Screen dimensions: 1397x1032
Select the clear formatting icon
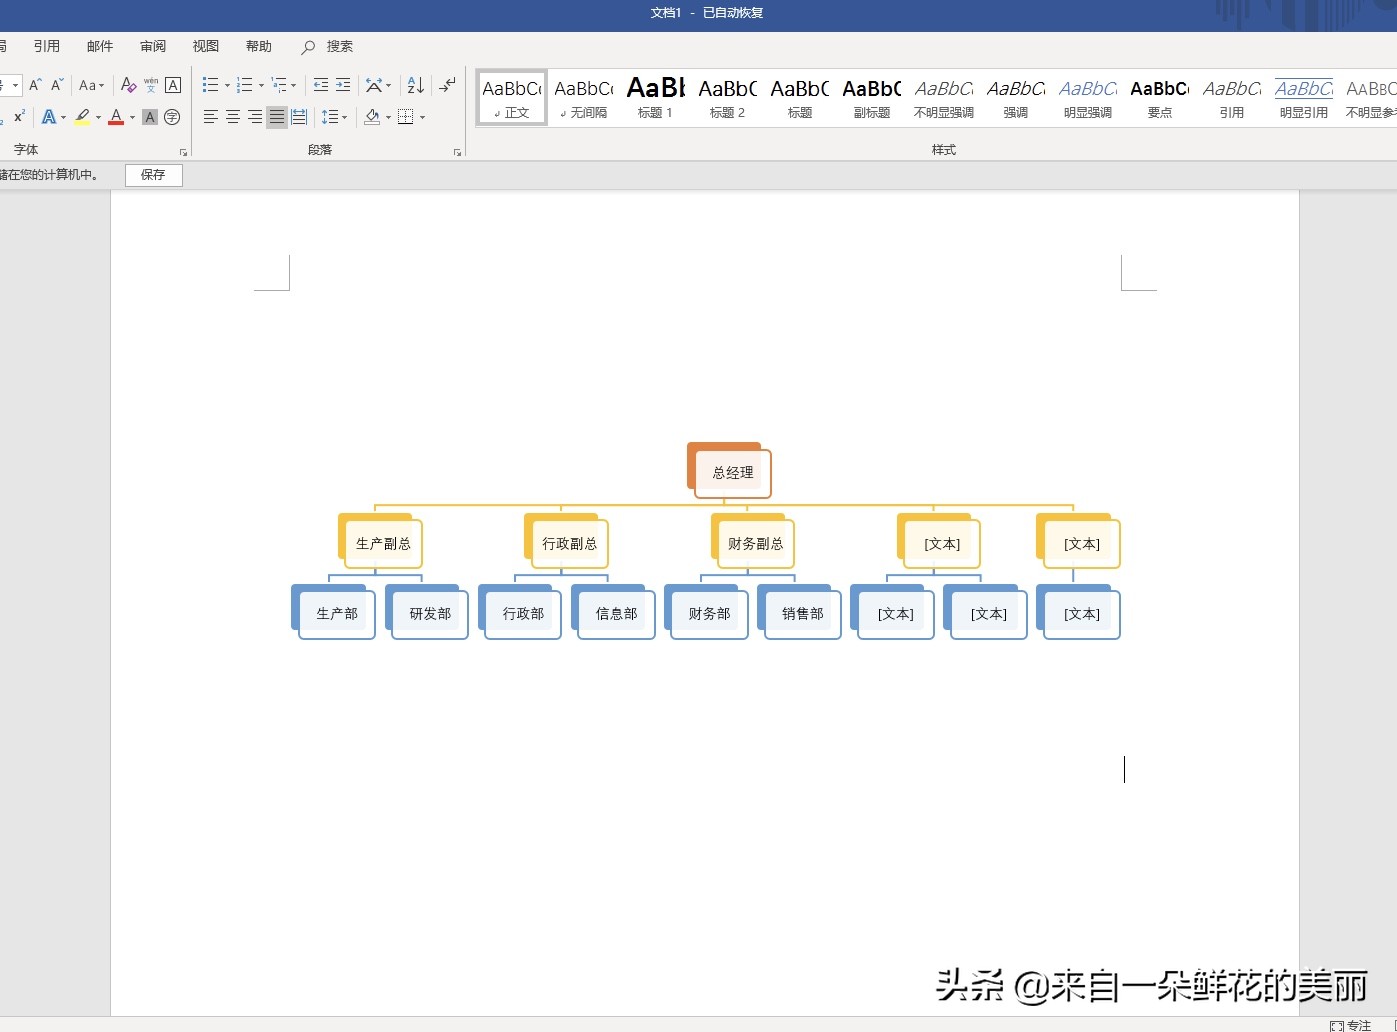128,85
